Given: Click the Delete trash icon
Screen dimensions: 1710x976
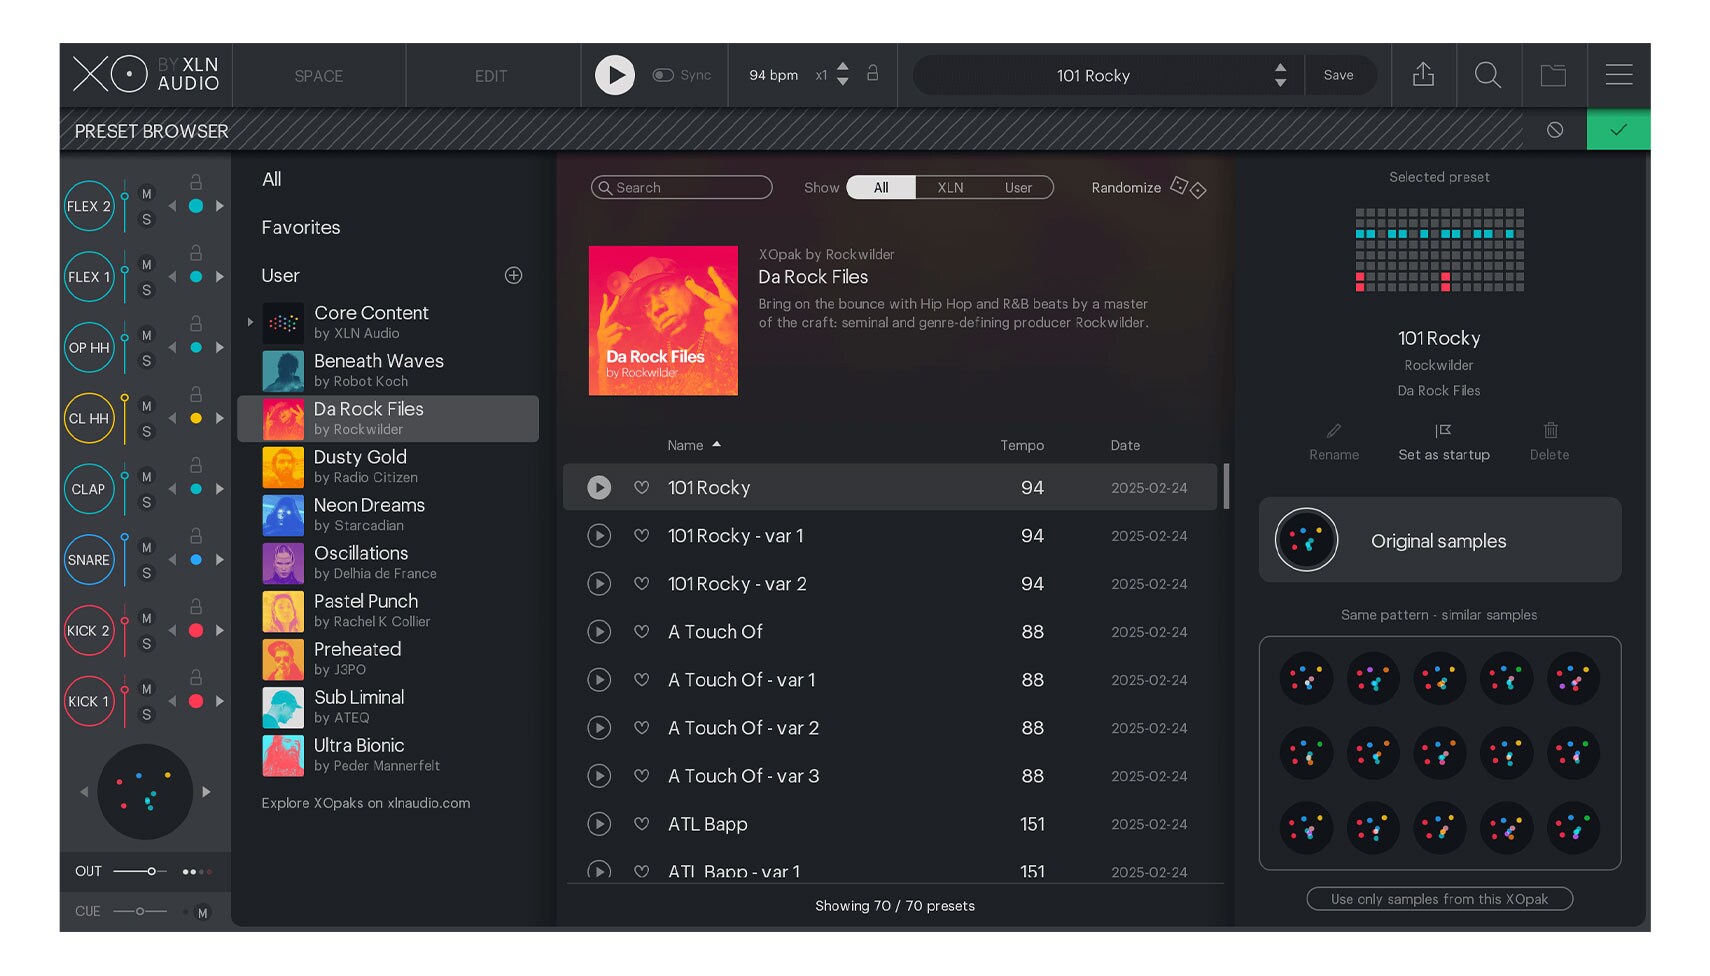Looking at the screenshot, I should click(1550, 431).
